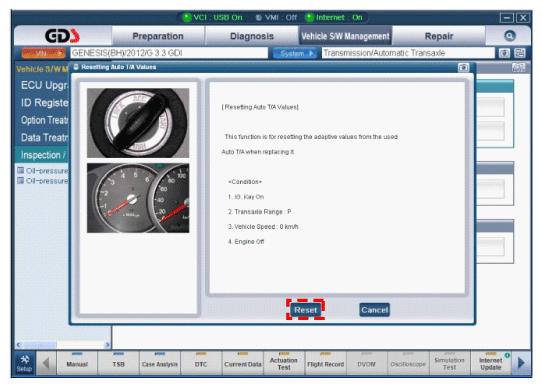Click the rightmost icon after system field
This screenshot has height=387, width=542.
coord(520,53)
